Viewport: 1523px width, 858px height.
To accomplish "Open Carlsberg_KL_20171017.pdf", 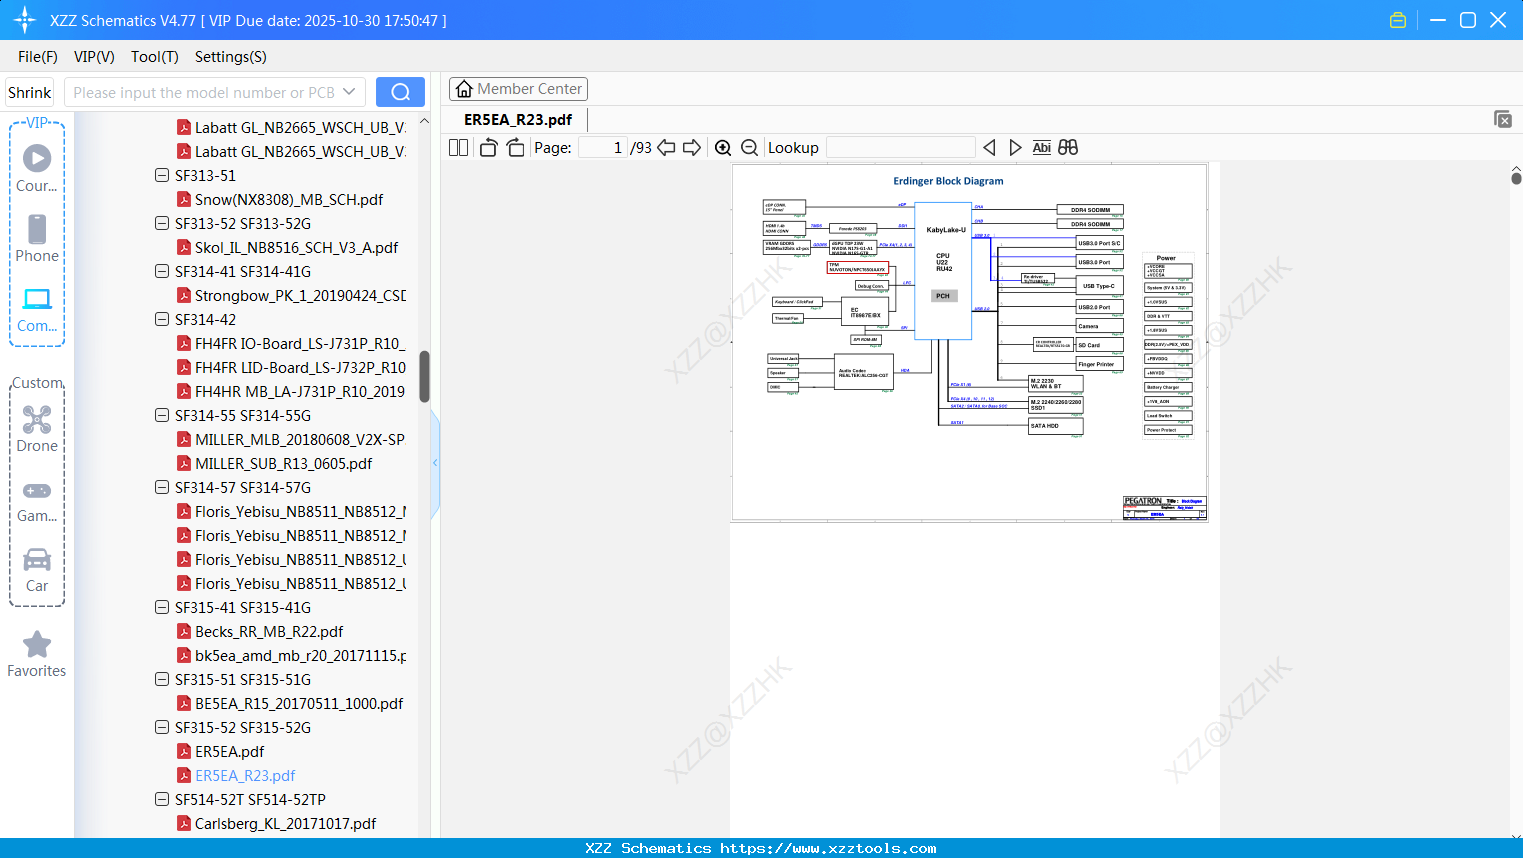I will click(285, 823).
